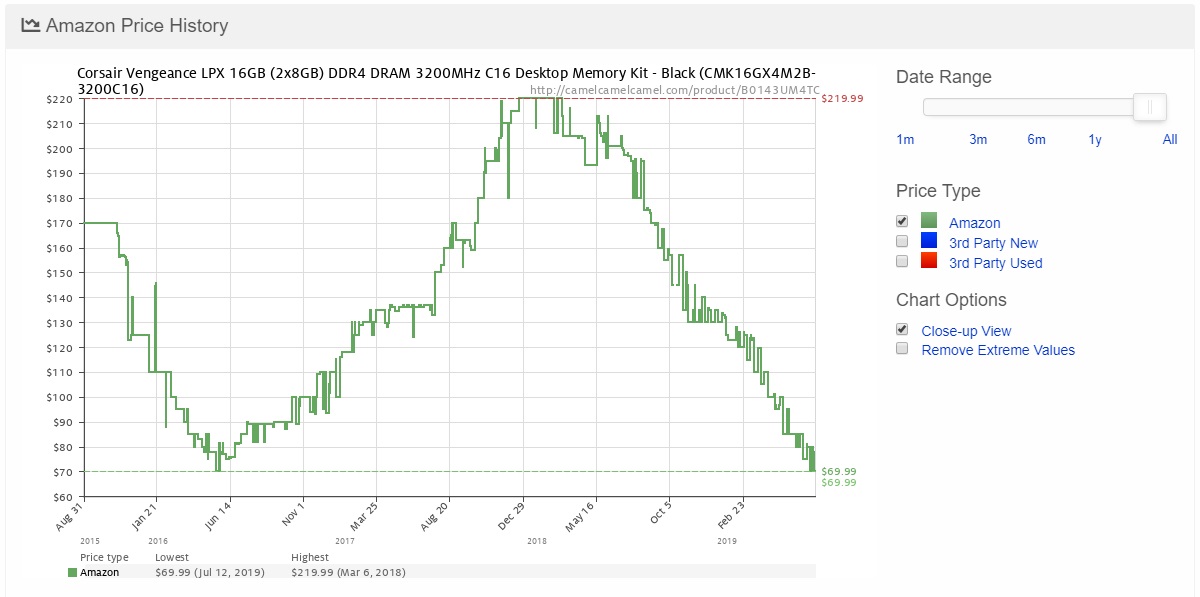Click the $219.99 highest price label
Viewport: 1200px width, 597px height.
842,99
